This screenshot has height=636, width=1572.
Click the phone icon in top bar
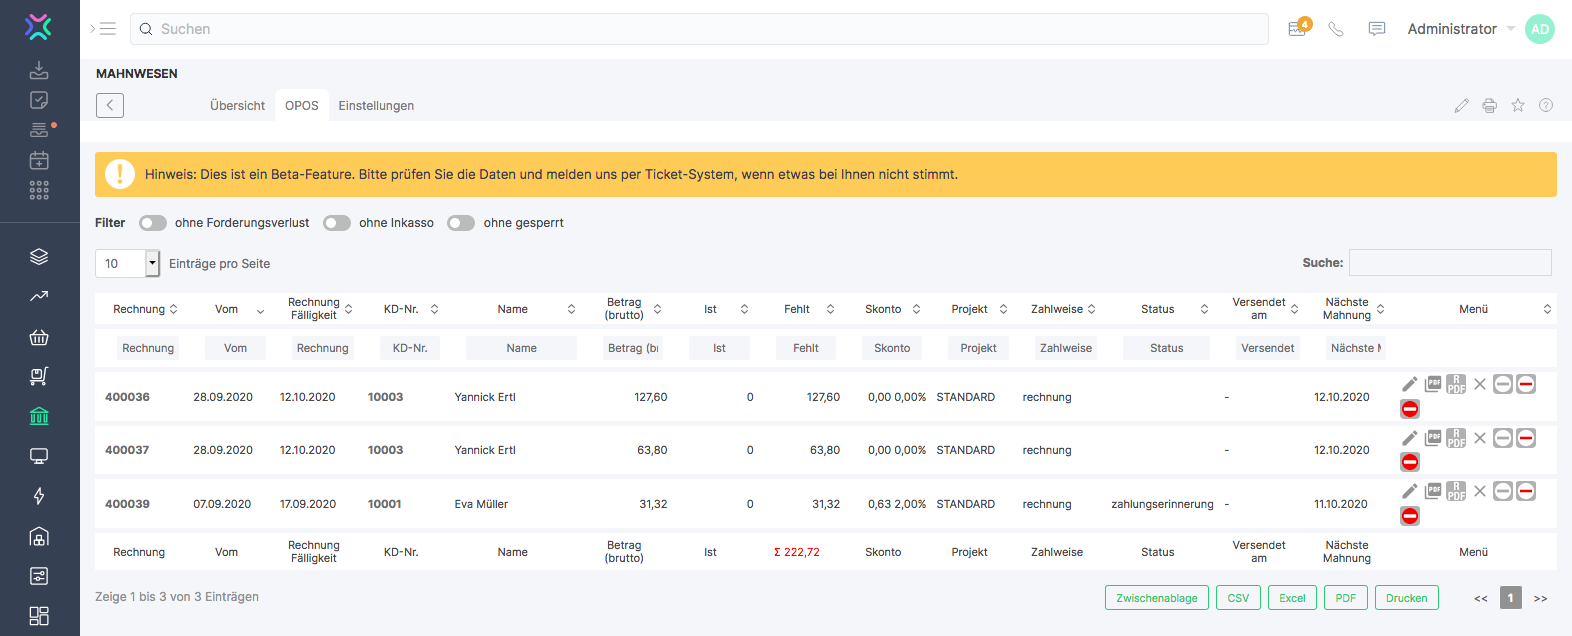pyautogui.click(x=1336, y=29)
